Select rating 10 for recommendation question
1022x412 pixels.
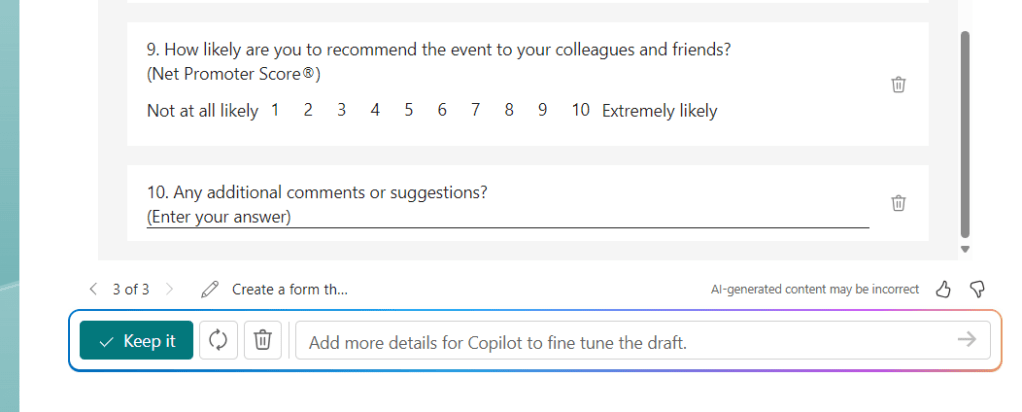pos(580,110)
